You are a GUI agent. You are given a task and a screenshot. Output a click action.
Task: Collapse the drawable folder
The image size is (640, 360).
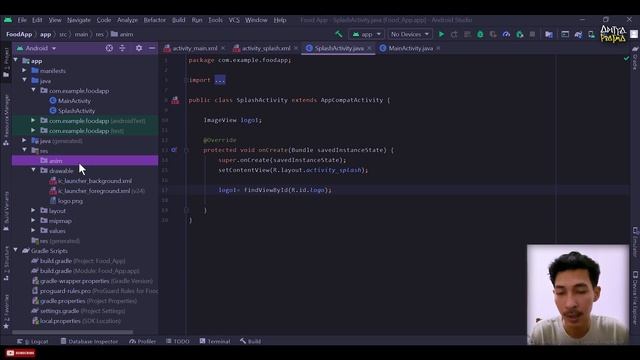coord(33,170)
